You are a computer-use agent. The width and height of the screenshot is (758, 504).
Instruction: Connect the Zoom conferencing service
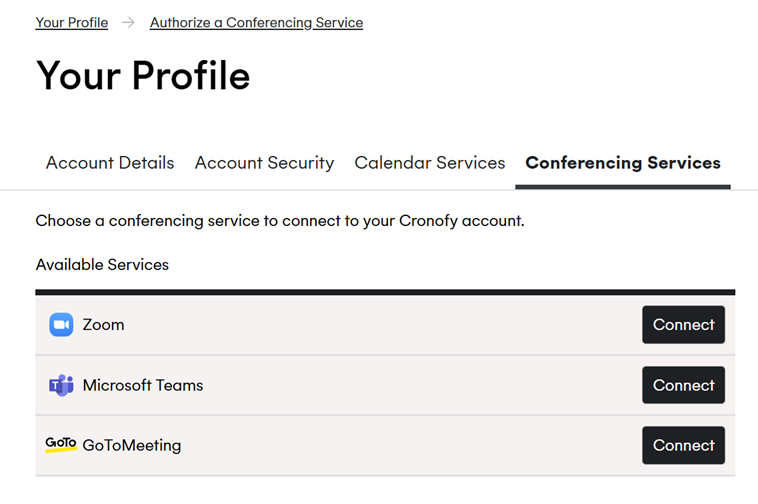click(683, 325)
